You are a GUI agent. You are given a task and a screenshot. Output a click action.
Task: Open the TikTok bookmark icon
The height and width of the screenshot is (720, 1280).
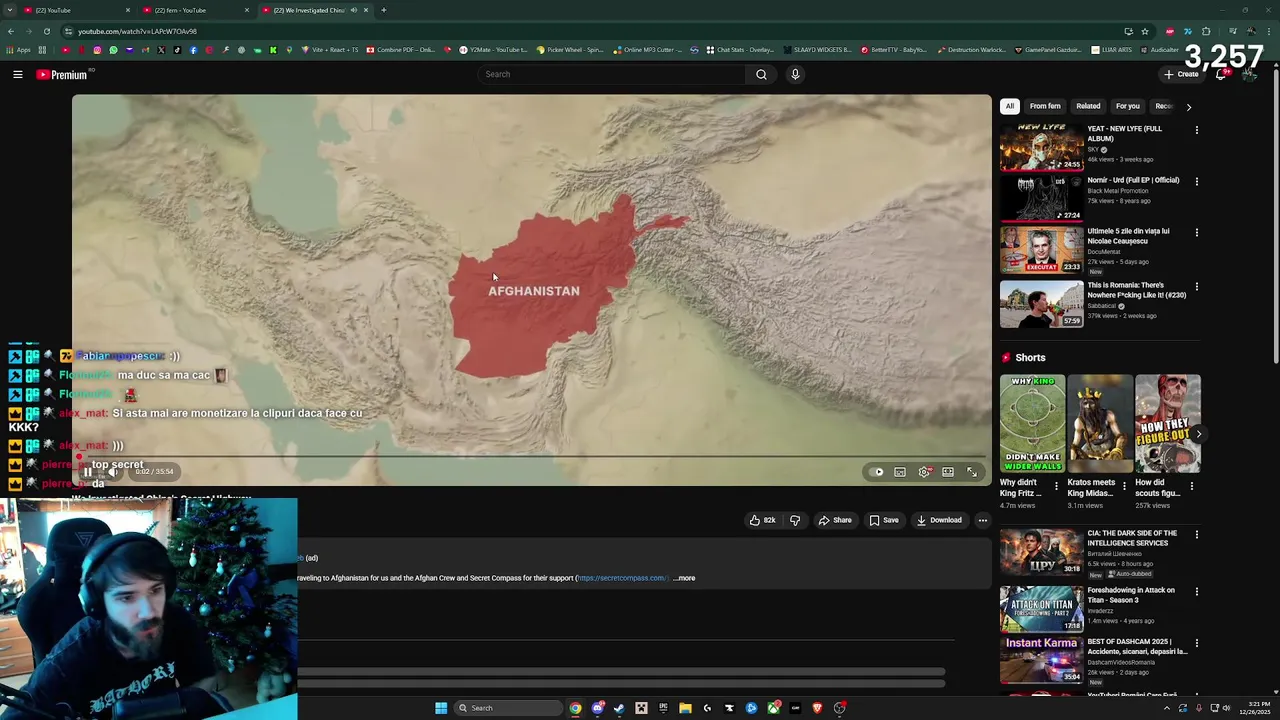coord(177,50)
